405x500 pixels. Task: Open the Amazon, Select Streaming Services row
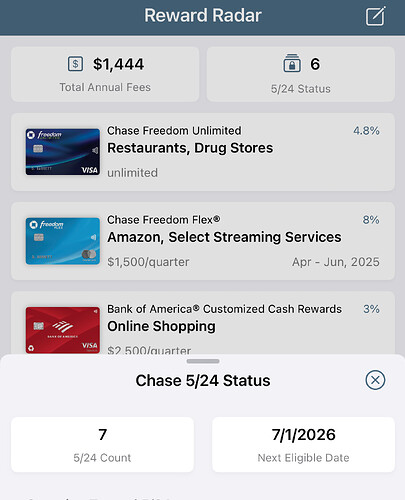[203, 241]
